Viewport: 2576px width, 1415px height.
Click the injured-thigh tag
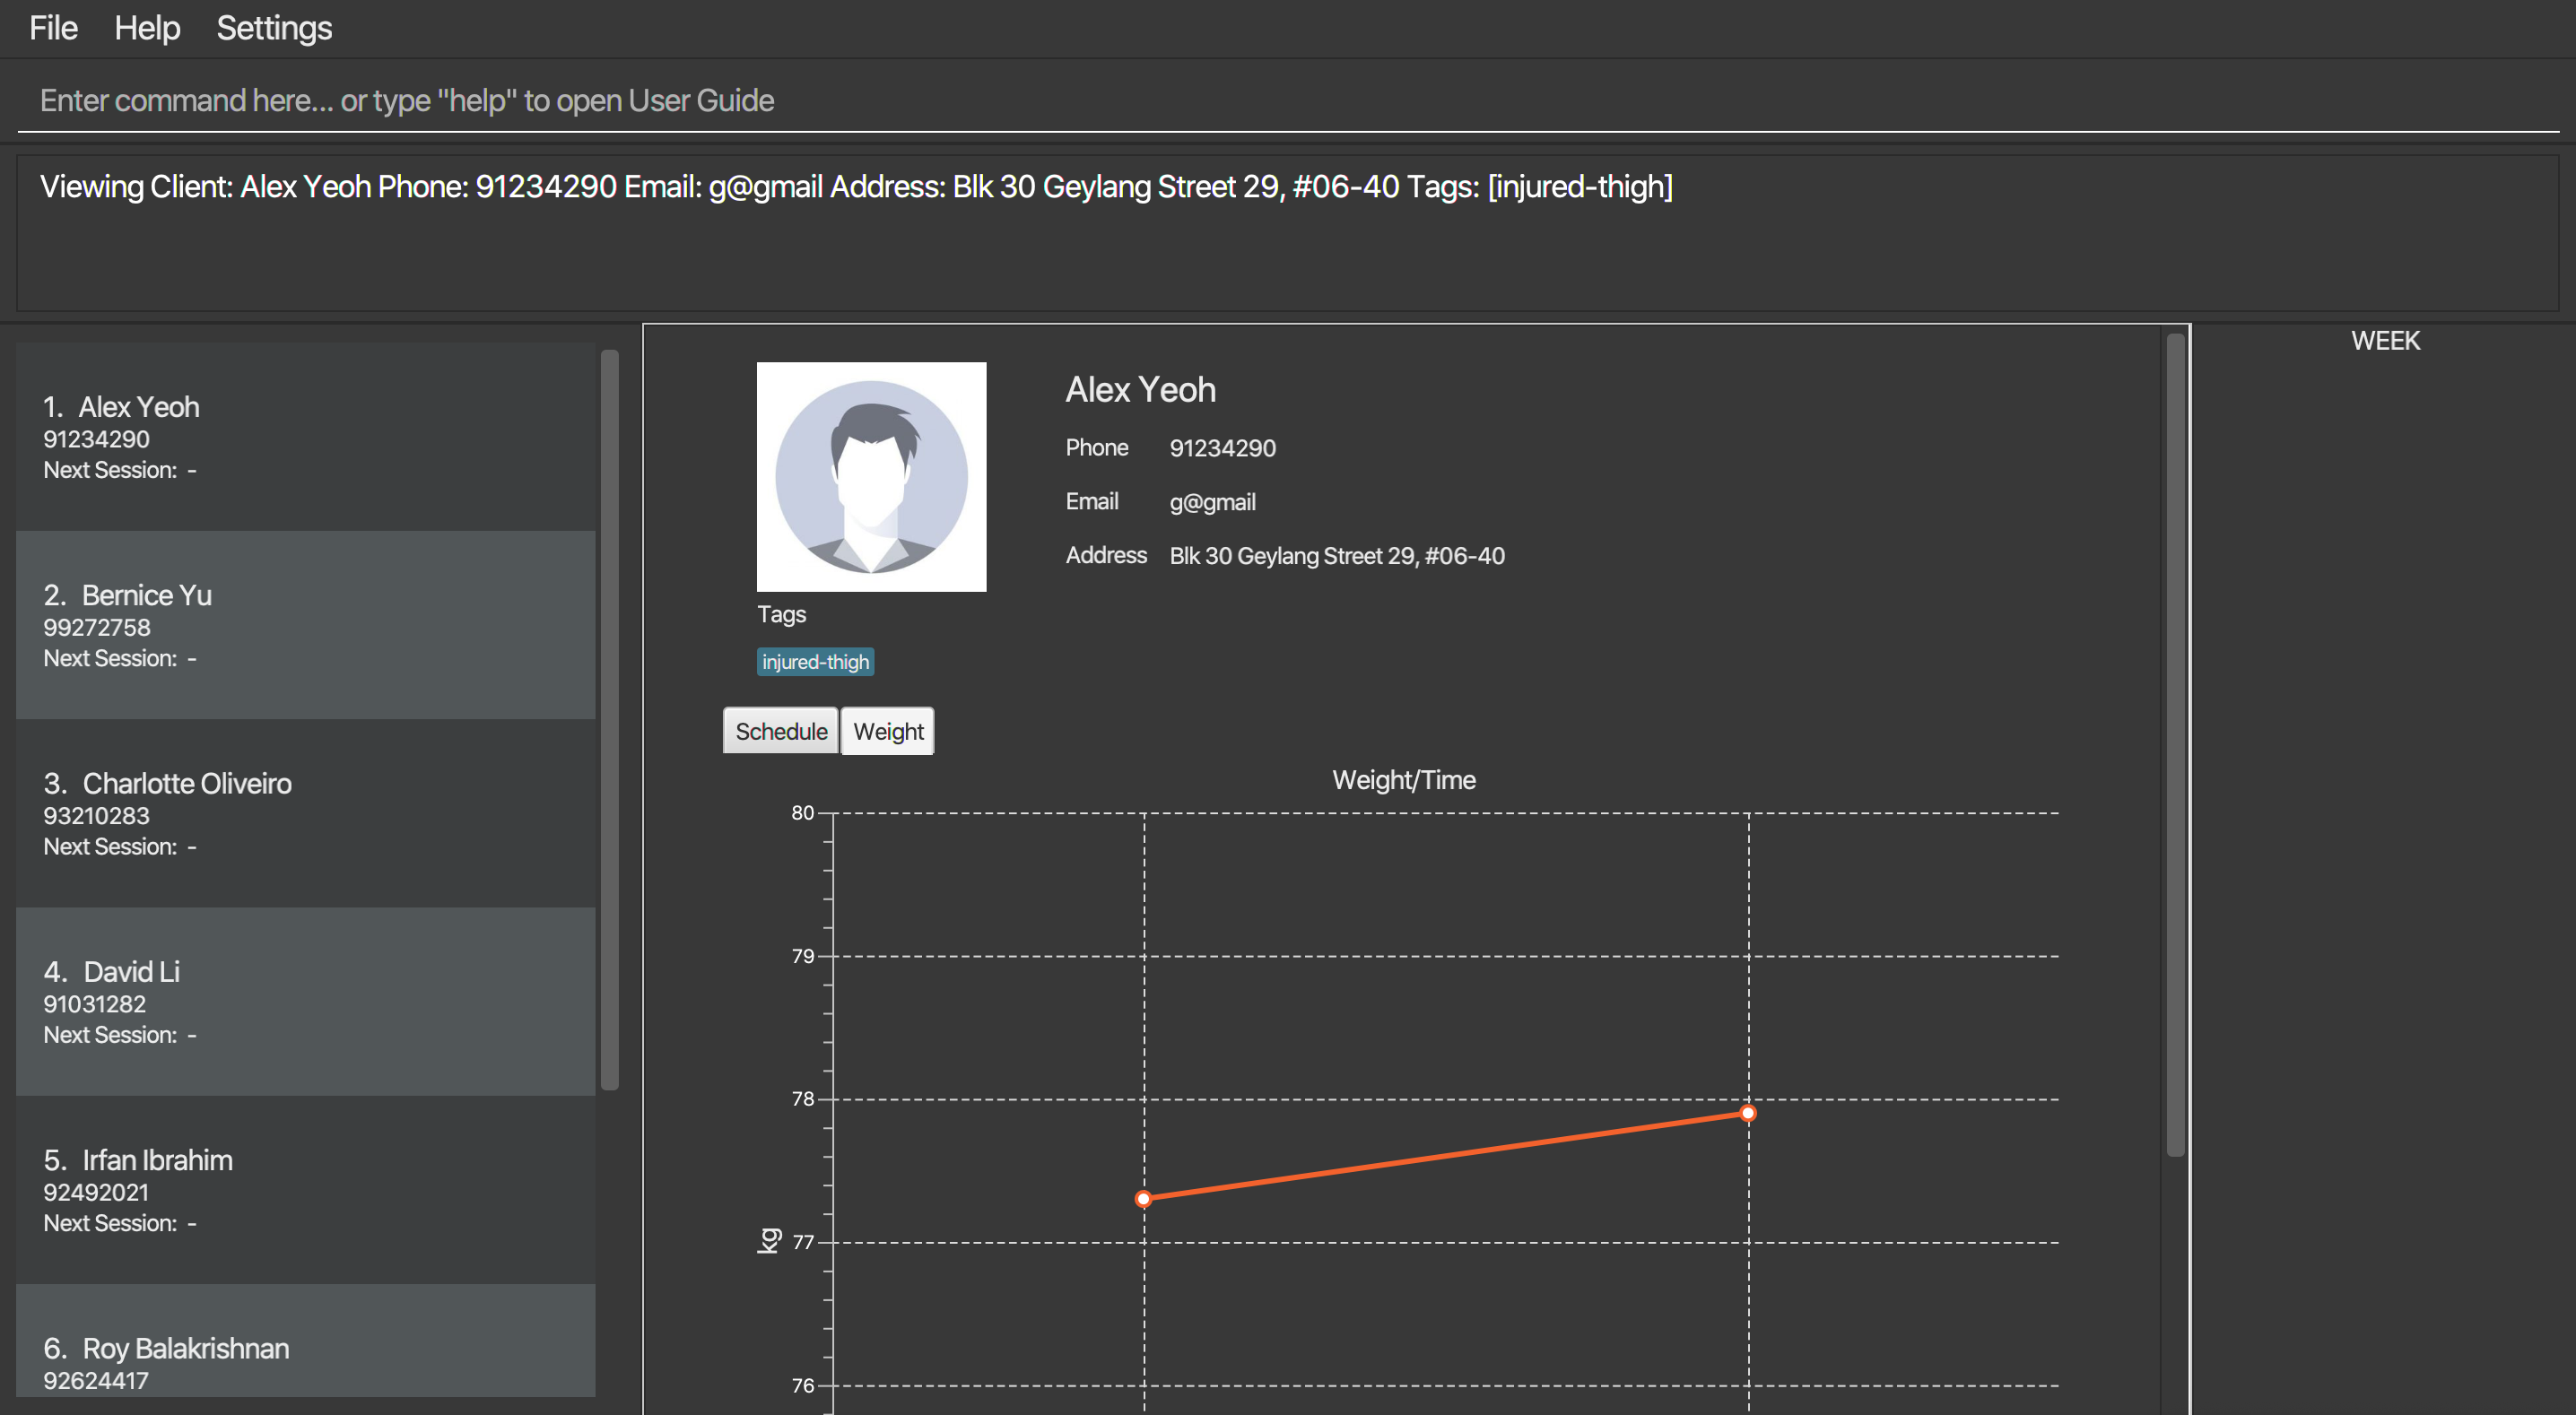pyautogui.click(x=815, y=662)
